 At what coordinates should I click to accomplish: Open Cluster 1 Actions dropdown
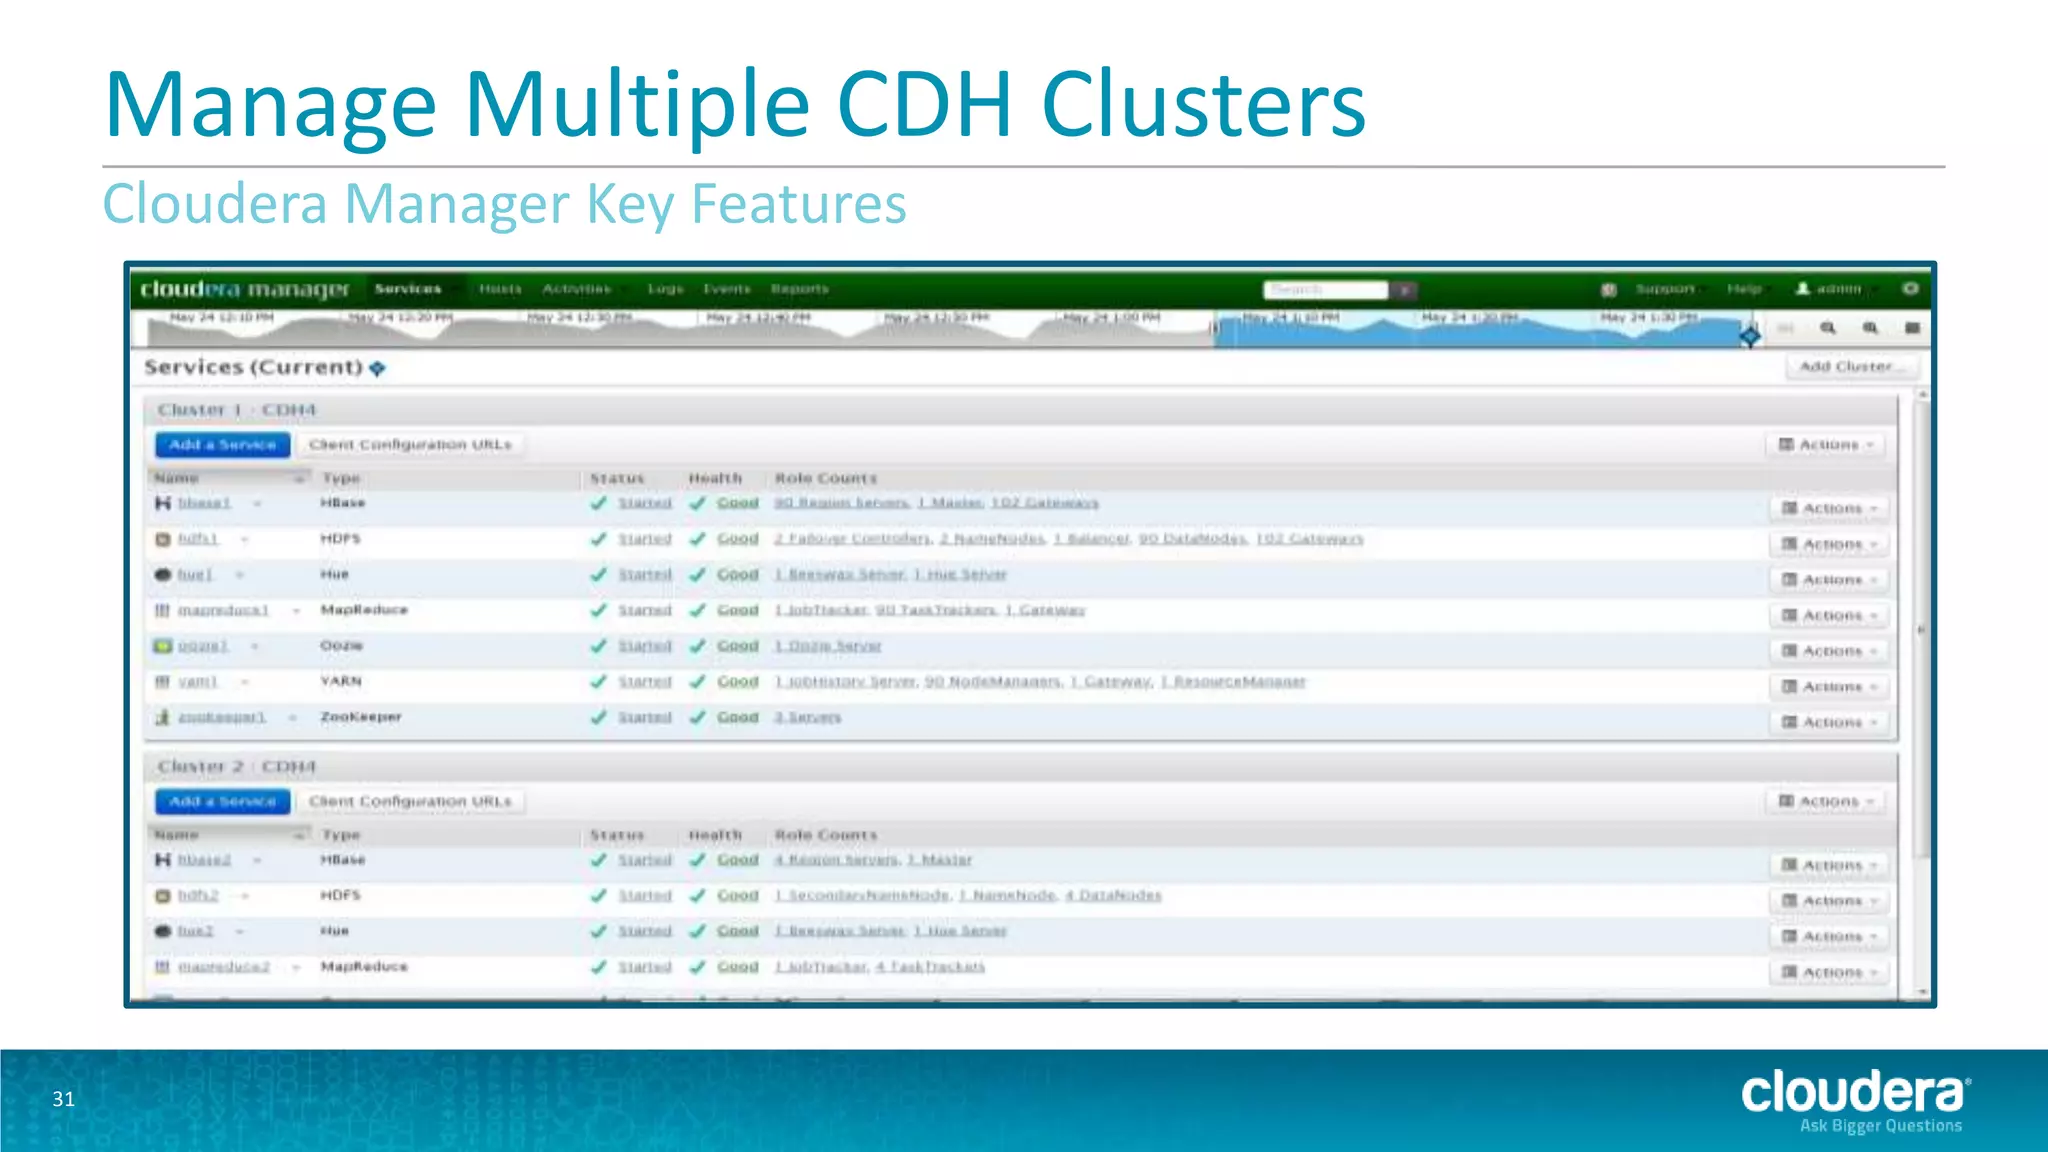(1826, 444)
